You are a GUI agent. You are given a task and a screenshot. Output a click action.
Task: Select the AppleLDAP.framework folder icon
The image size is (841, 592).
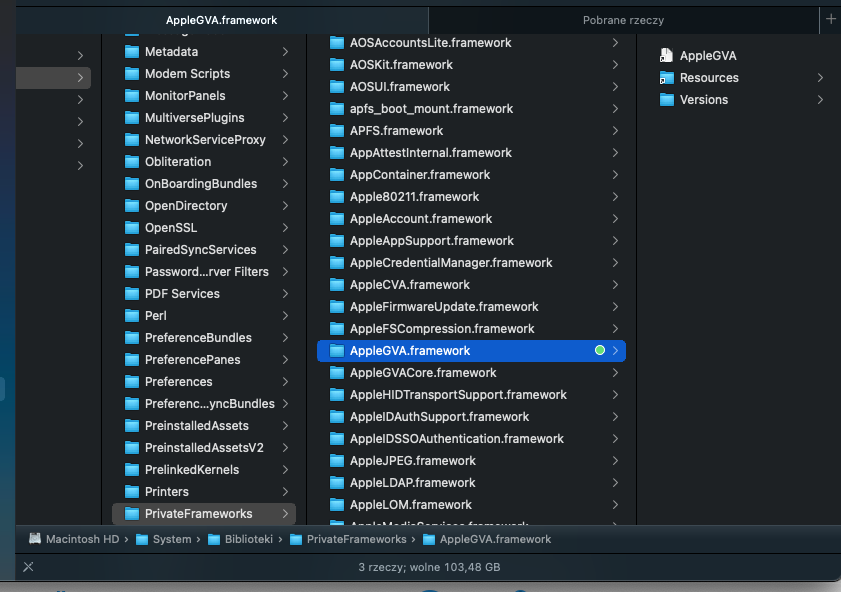[x=337, y=483]
